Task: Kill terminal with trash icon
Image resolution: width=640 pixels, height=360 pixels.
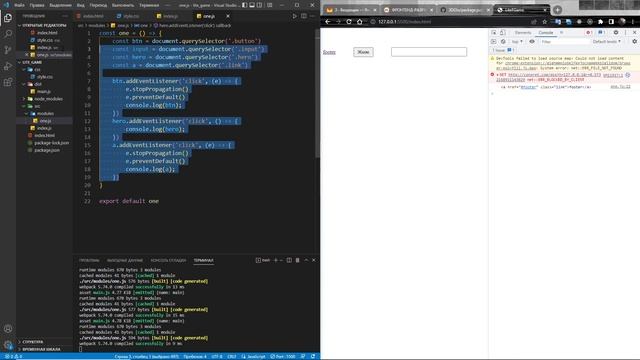Action: 298,260
